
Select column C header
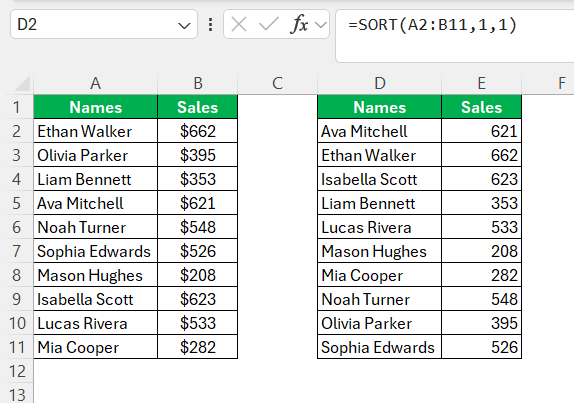pos(277,83)
